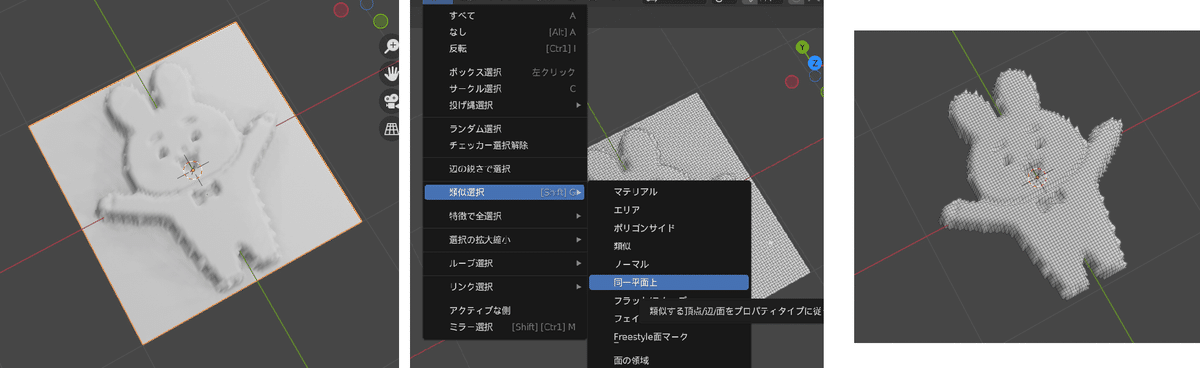Select すべて (All) in the select menu
This screenshot has width=1200, height=368.
pos(505,16)
